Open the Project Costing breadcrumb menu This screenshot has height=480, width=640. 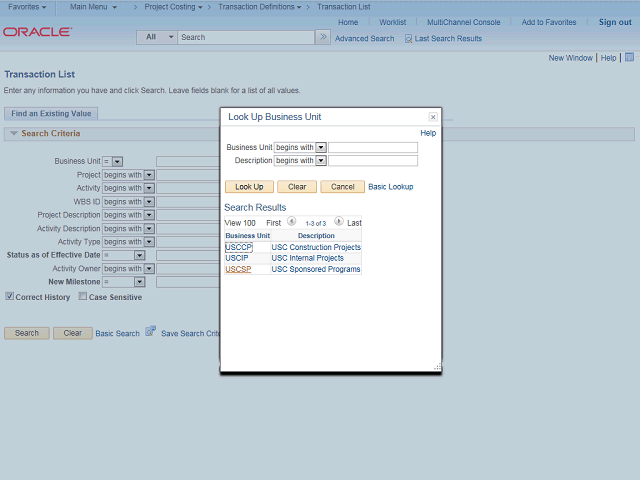pos(173,7)
